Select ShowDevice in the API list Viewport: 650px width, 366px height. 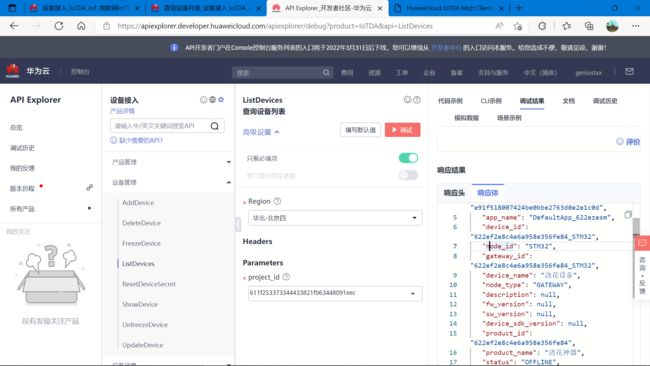(140, 304)
